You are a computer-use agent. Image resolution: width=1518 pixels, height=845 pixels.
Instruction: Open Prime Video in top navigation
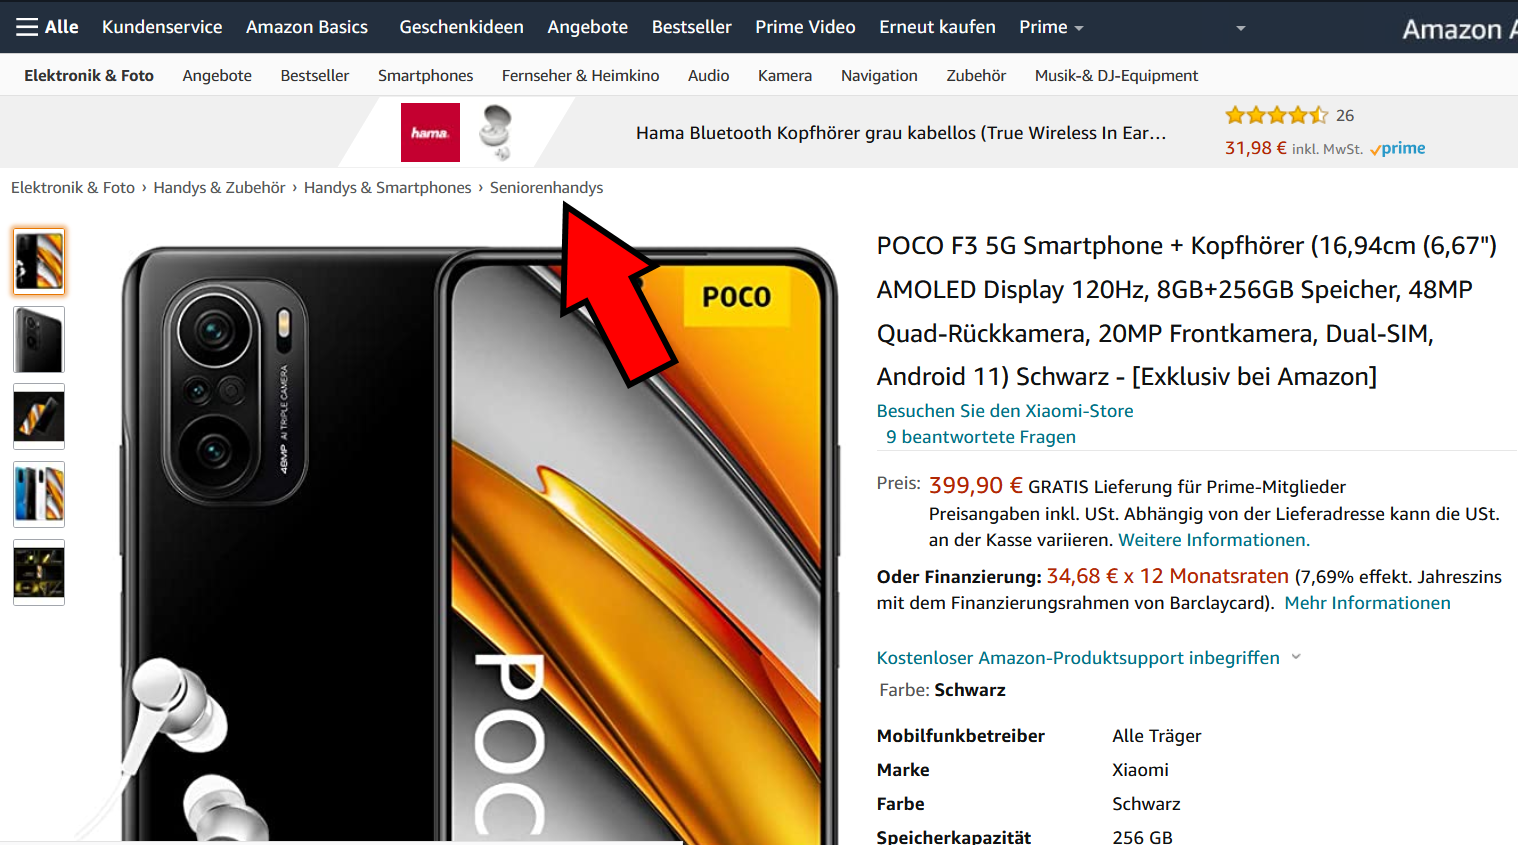coord(805,27)
